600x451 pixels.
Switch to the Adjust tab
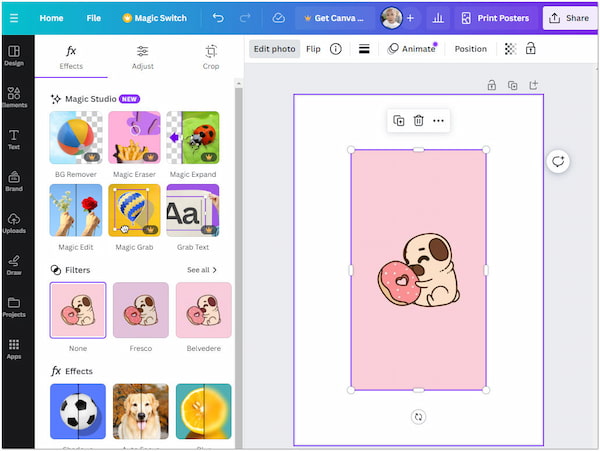(142, 56)
